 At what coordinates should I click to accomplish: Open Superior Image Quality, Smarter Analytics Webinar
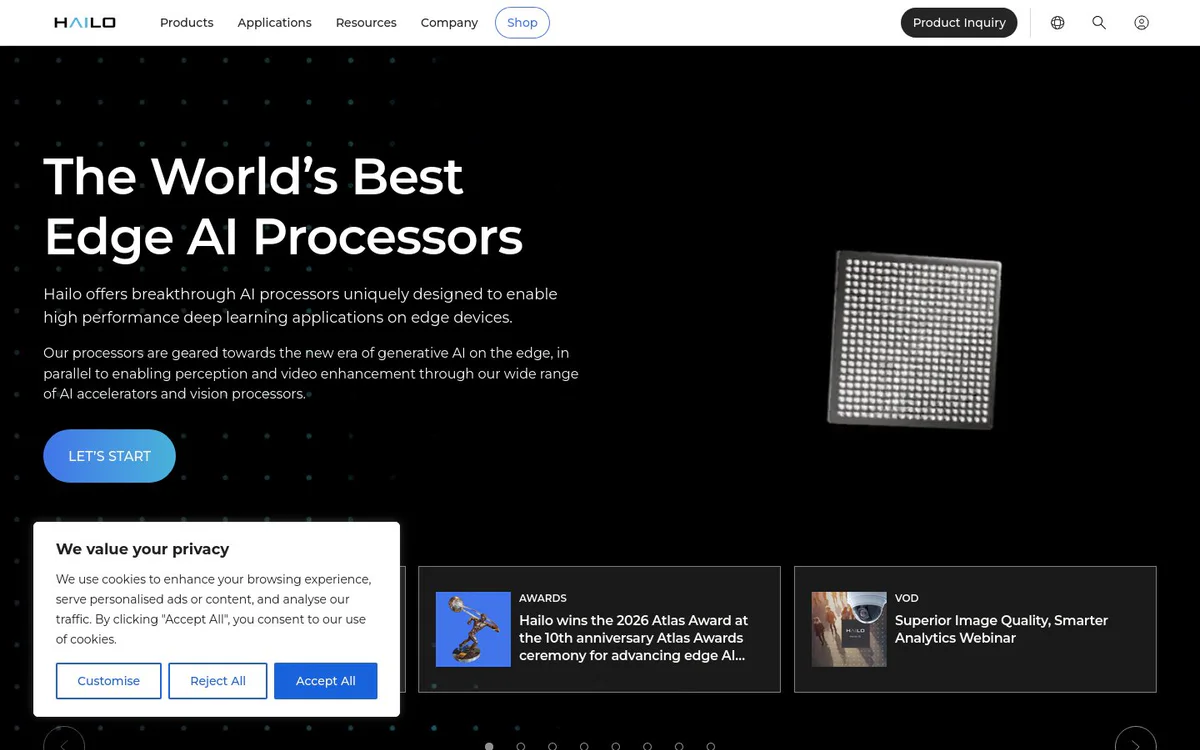pyautogui.click(x=1001, y=629)
